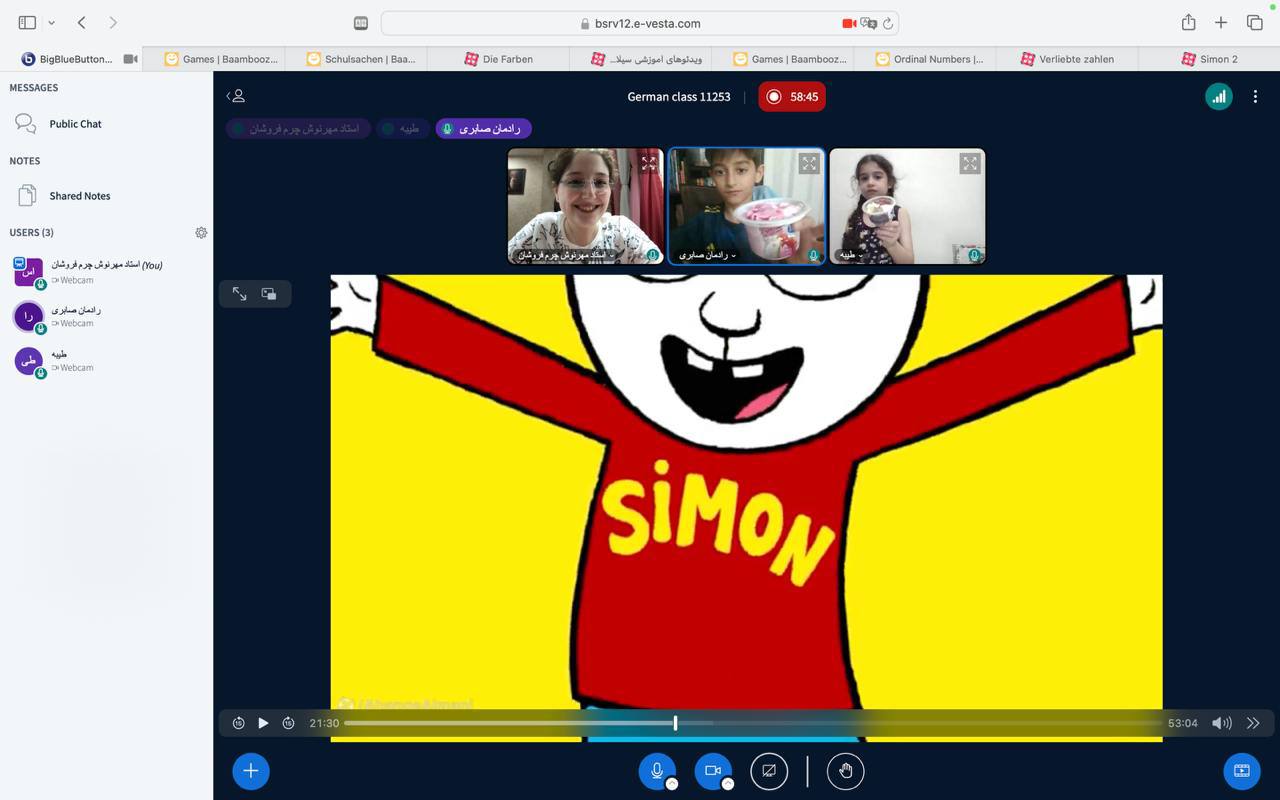Image resolution: width=1280 pixels, height=800 pixels.
Task: Expand more video controls with double chevron
Action: (x=1253, y=723)
